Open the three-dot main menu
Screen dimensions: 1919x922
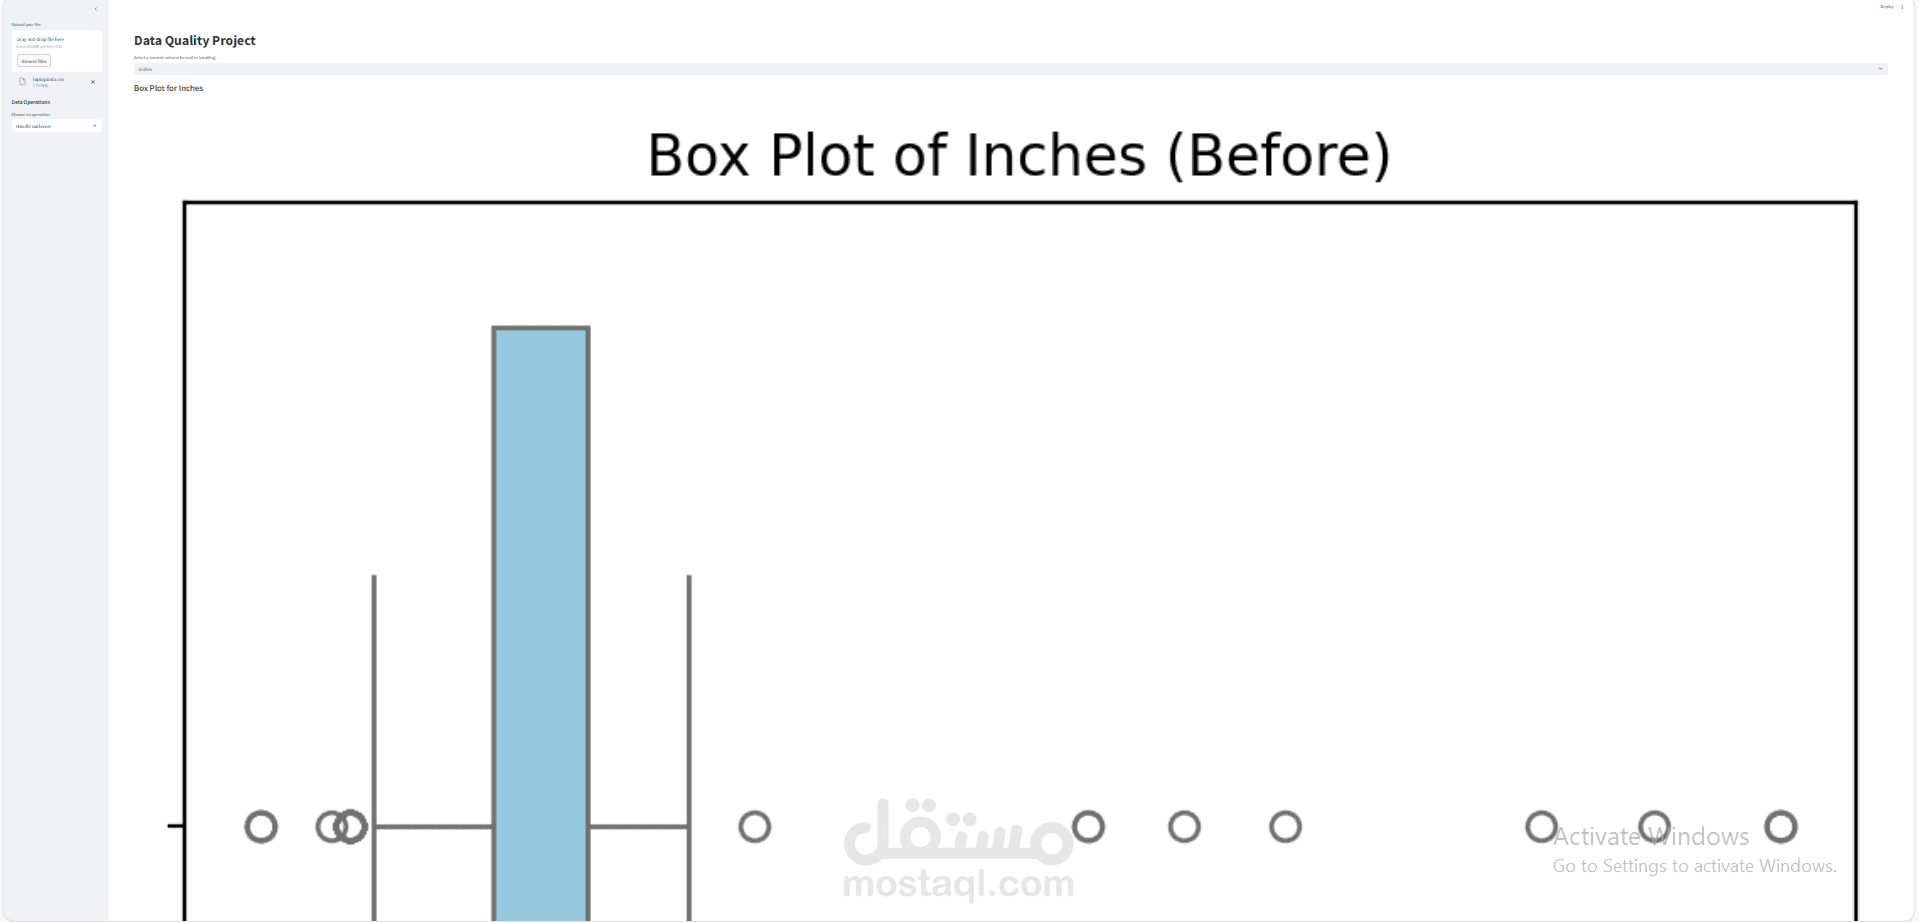[x=1902, y=7]
